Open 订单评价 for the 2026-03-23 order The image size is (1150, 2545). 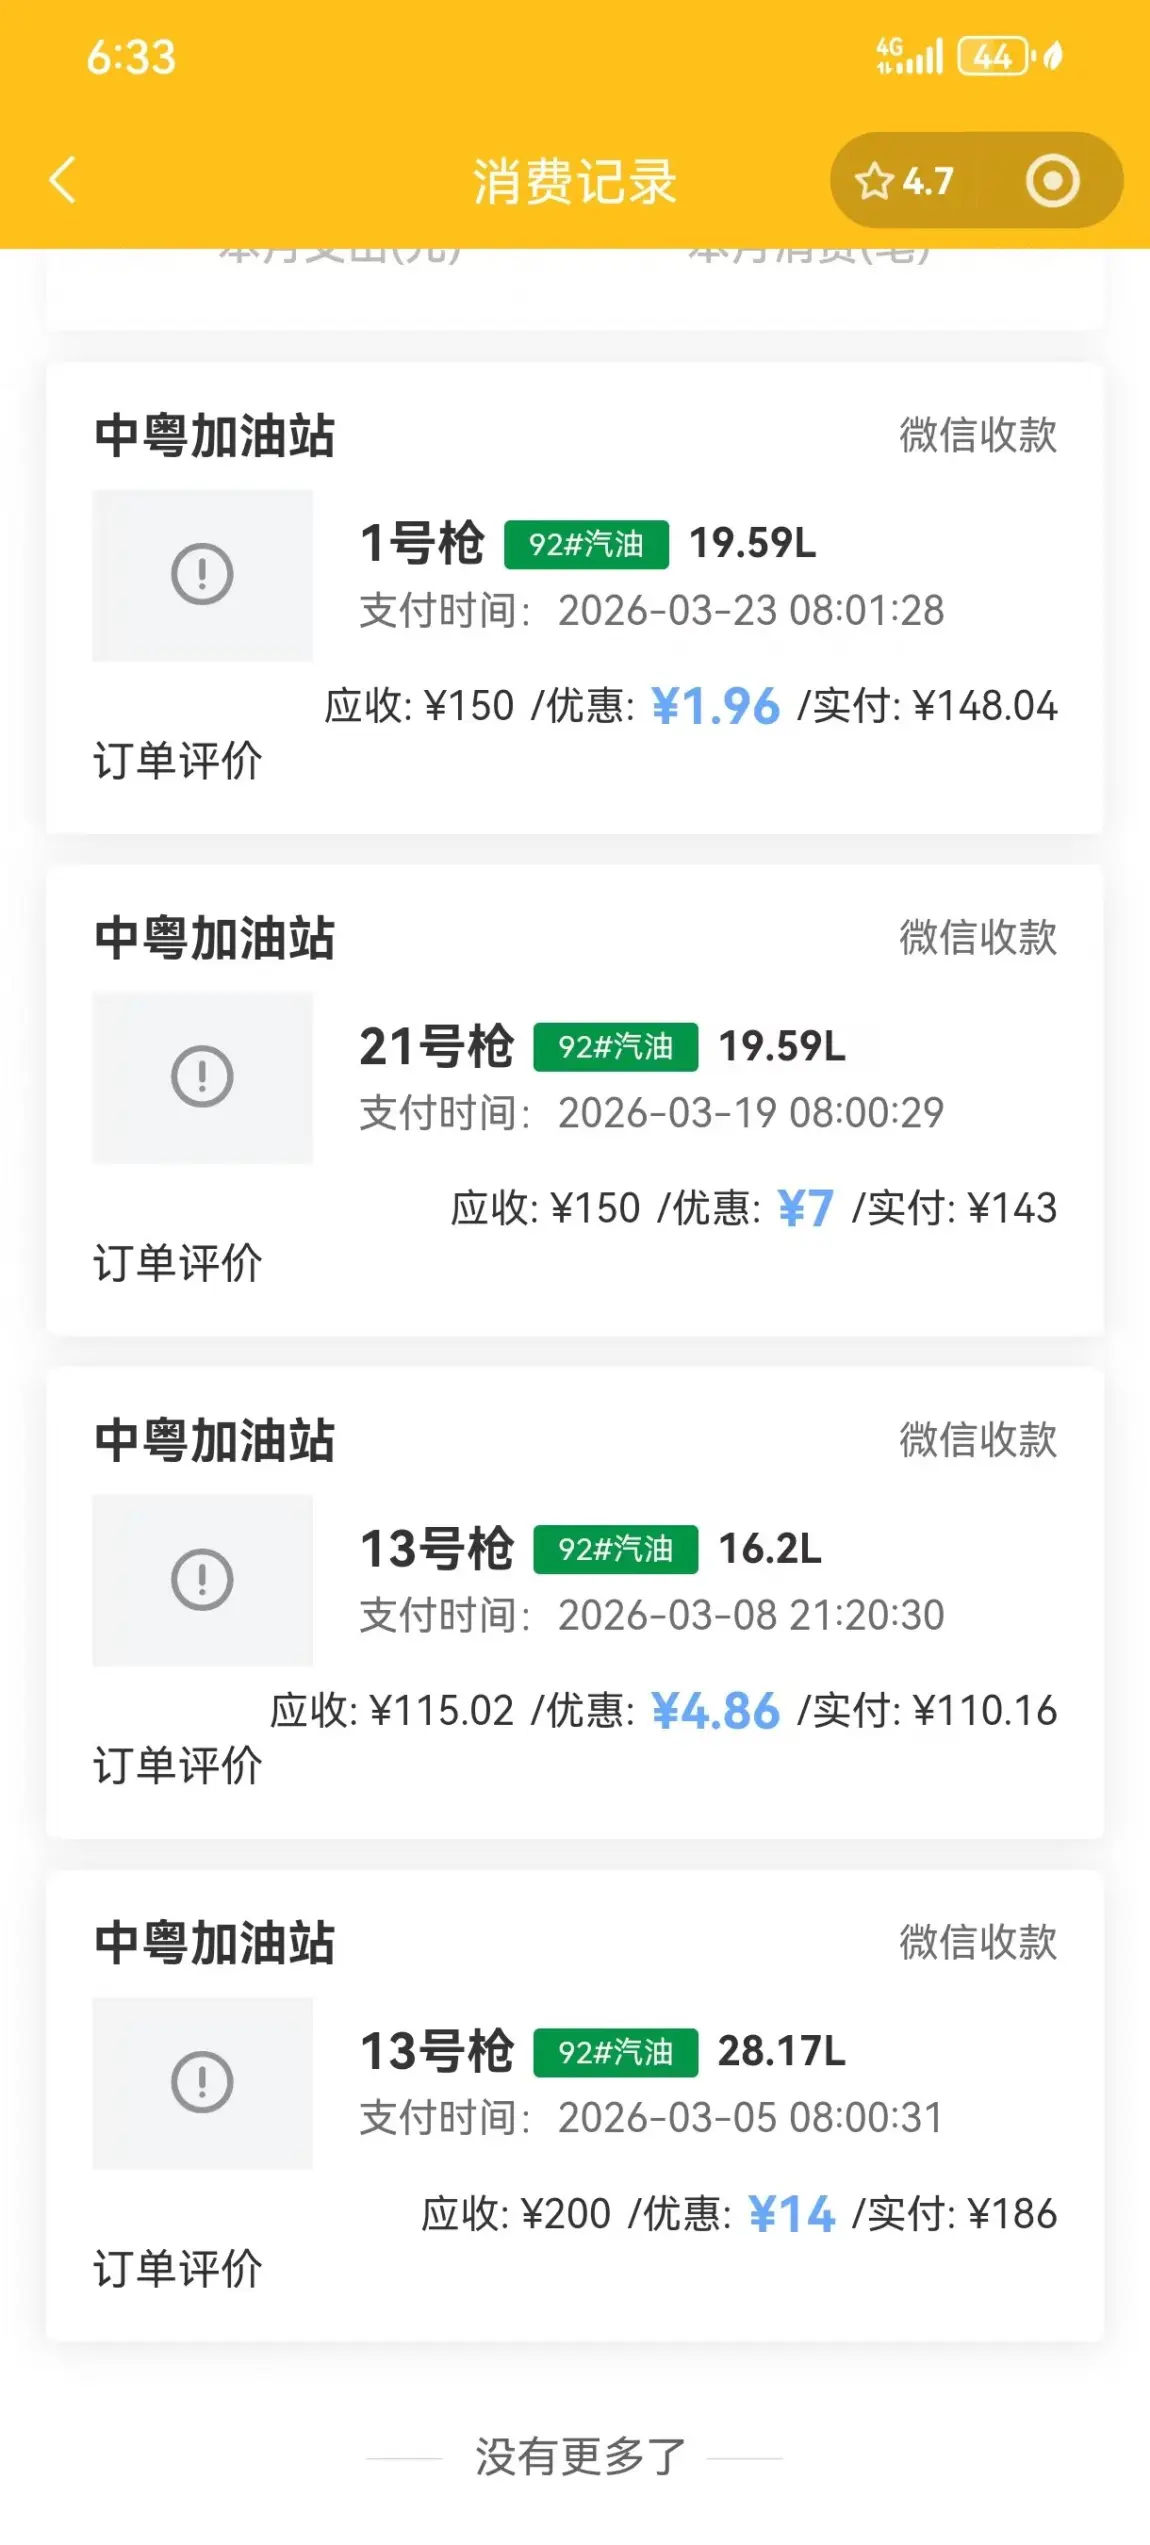click(x=178, y=761)
